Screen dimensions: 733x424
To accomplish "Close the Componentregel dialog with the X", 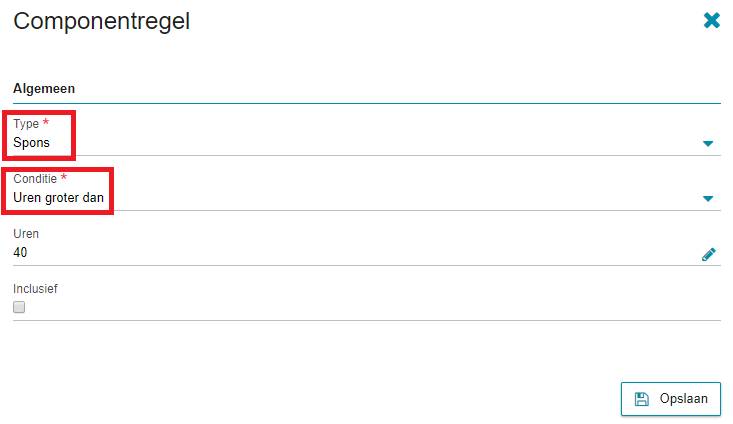I will pos(711,20).
